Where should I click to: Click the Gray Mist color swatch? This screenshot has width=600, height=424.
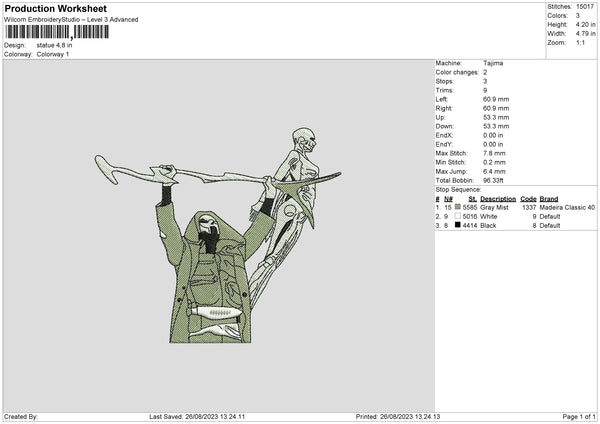[458, 207]
